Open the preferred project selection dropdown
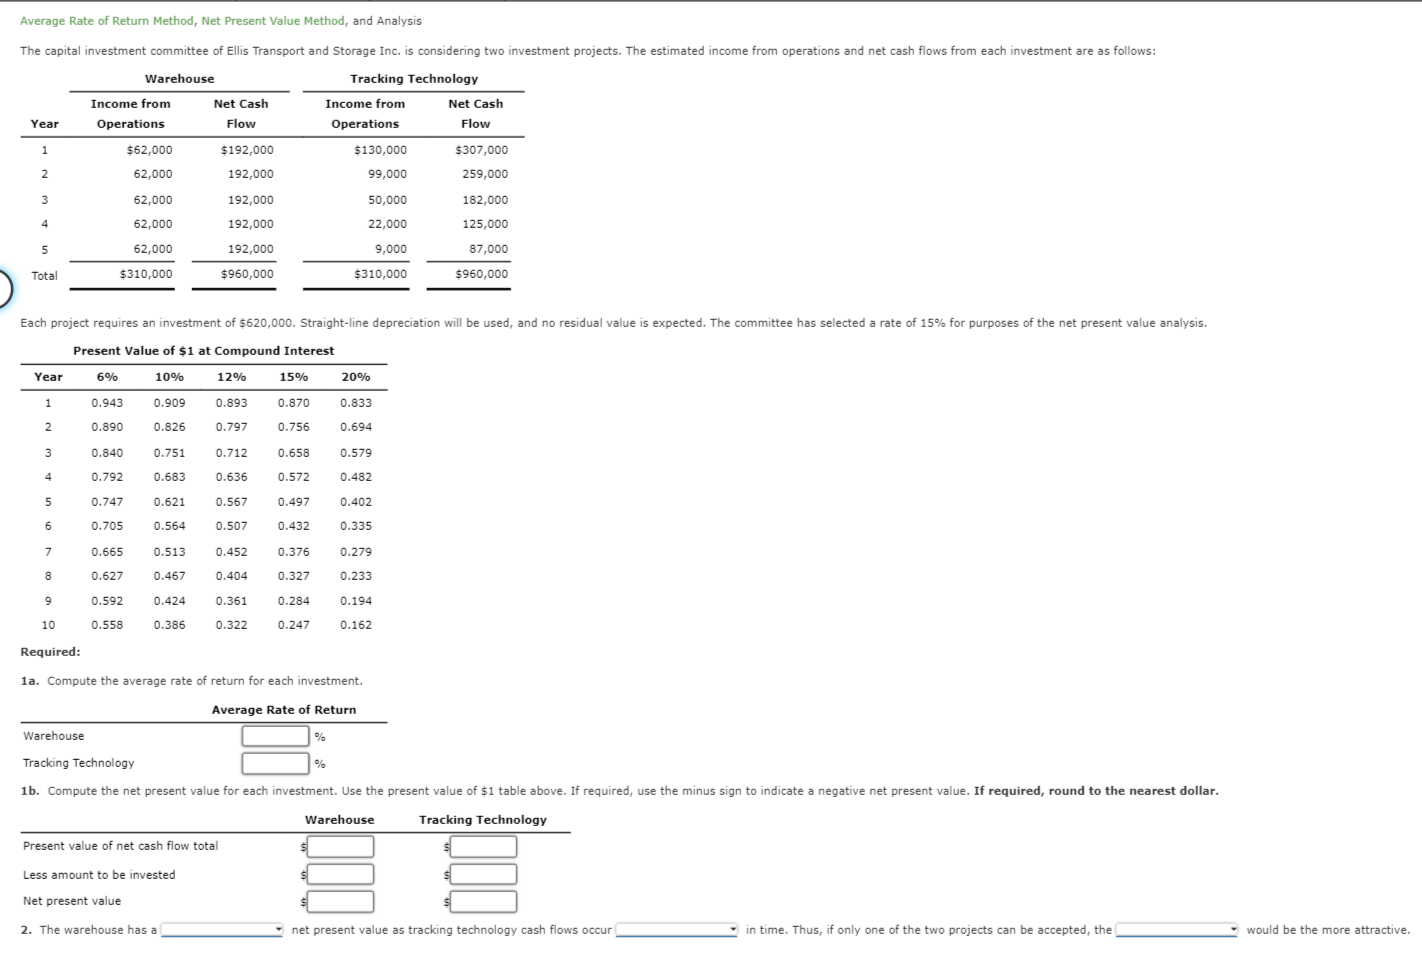The height and width of the screenshot is (961, 1422). (1175, 930)
